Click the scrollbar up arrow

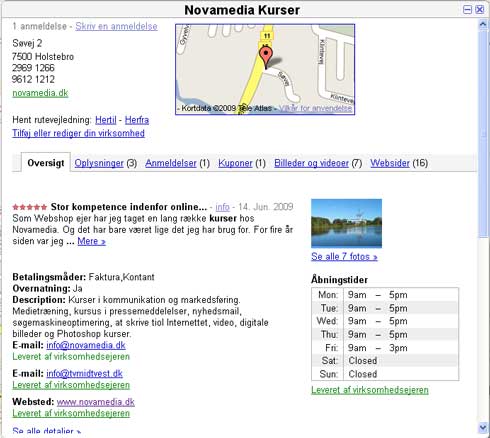point(483,24)
